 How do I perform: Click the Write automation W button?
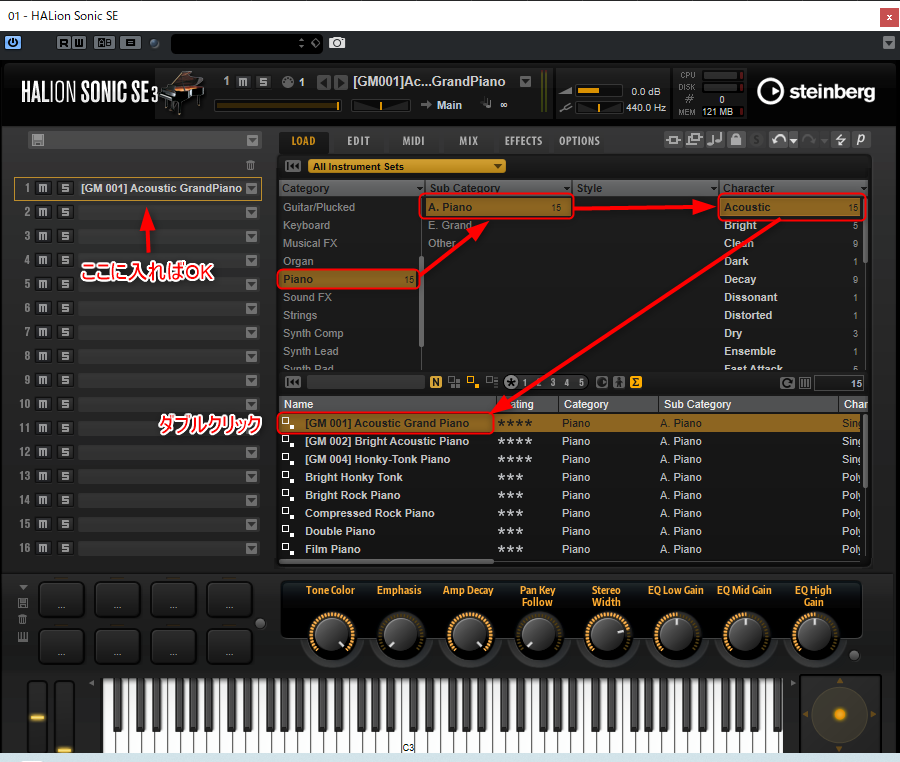pos(79,42)
